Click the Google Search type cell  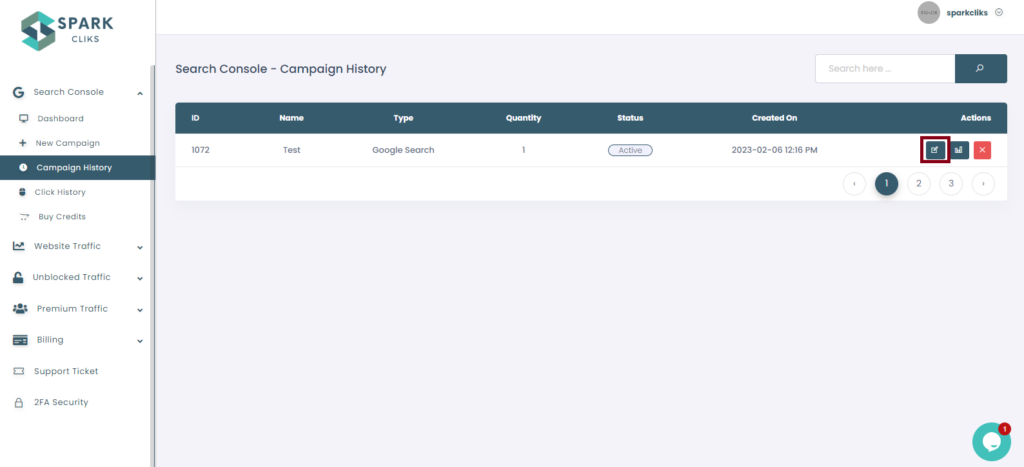(x=403, y=150)
